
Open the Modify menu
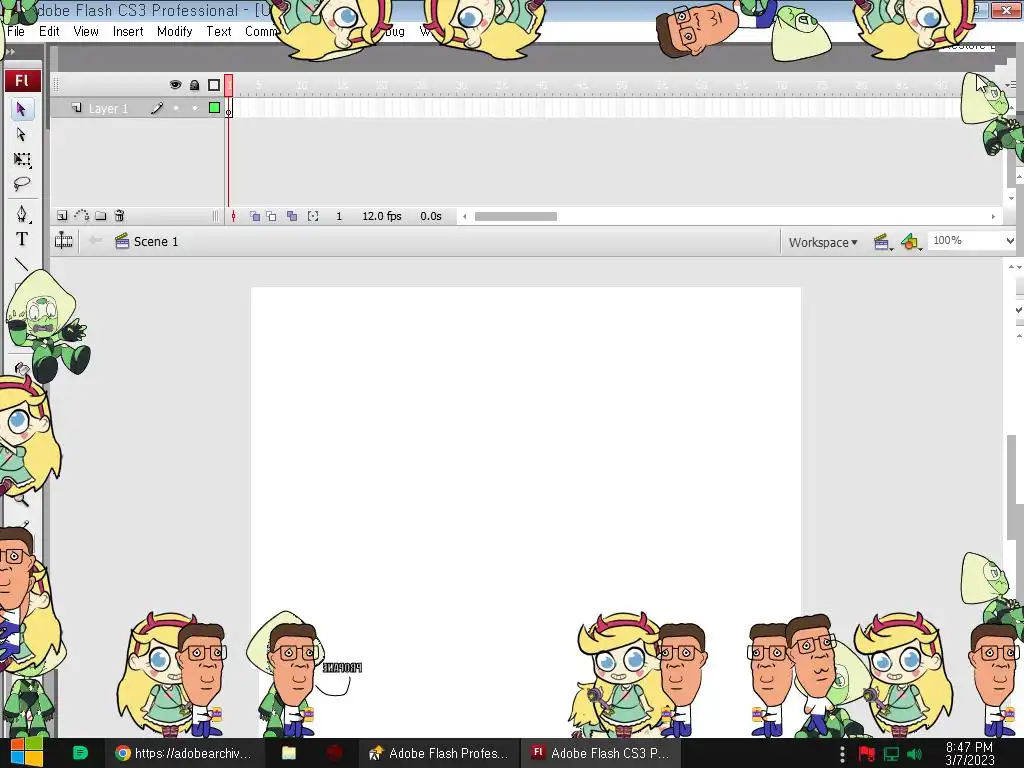pyautogui.click(x=174, y=31)
